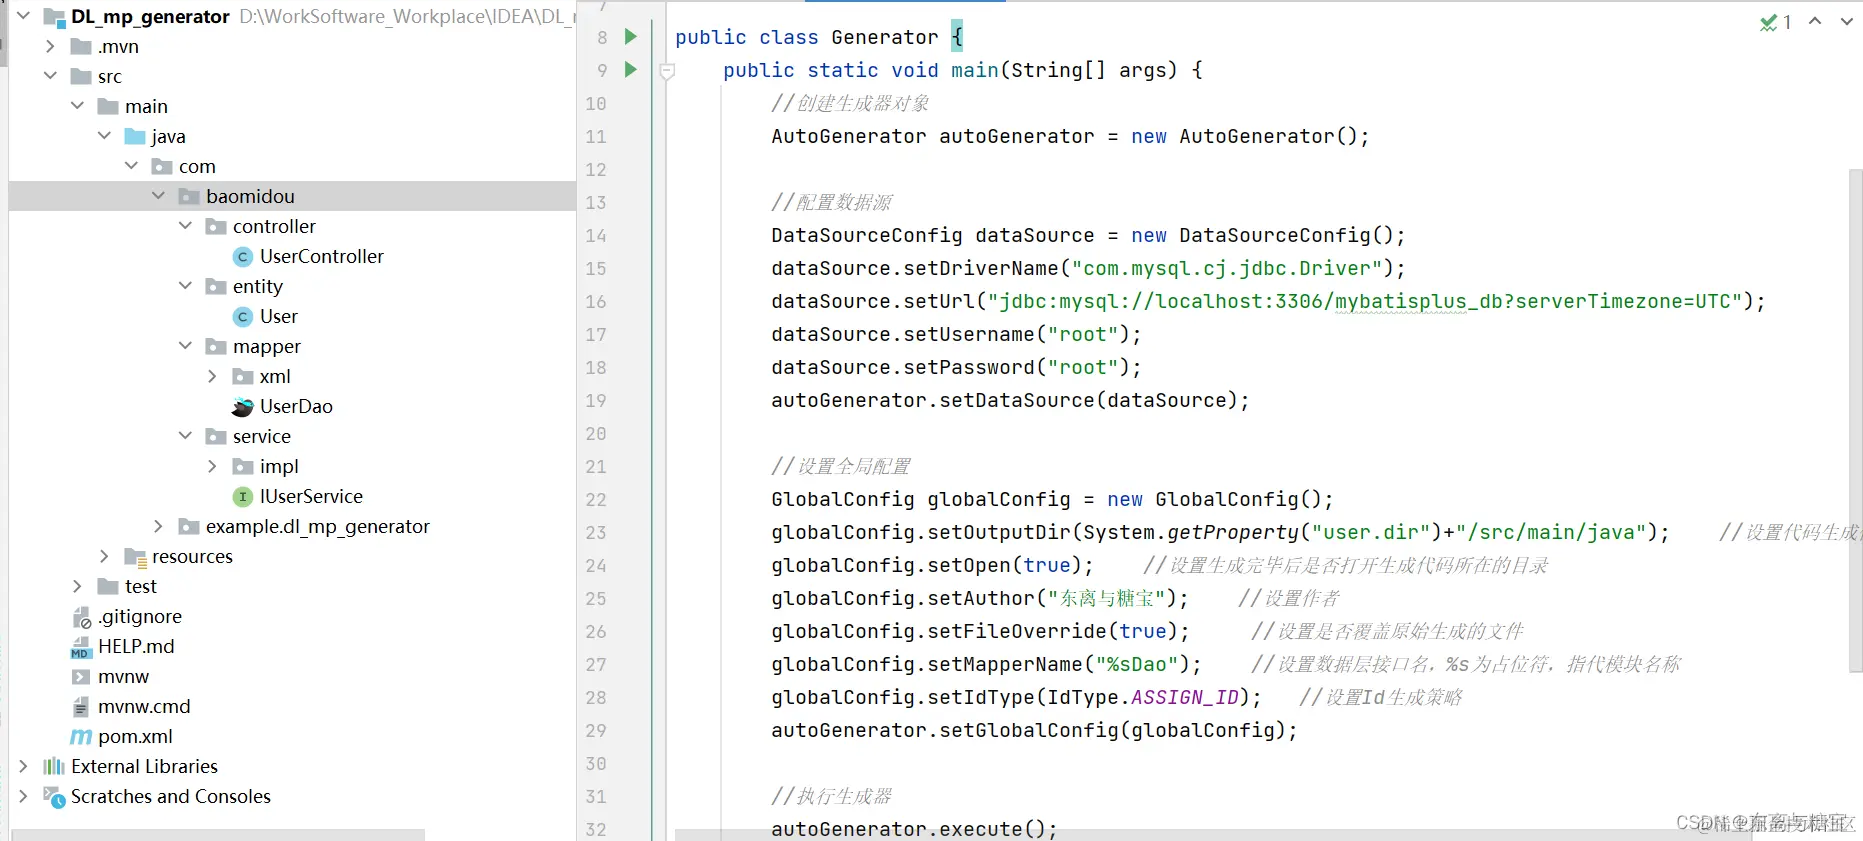Expand the impl package under service
Screen dimensions: 1863x841
(212, 466)
